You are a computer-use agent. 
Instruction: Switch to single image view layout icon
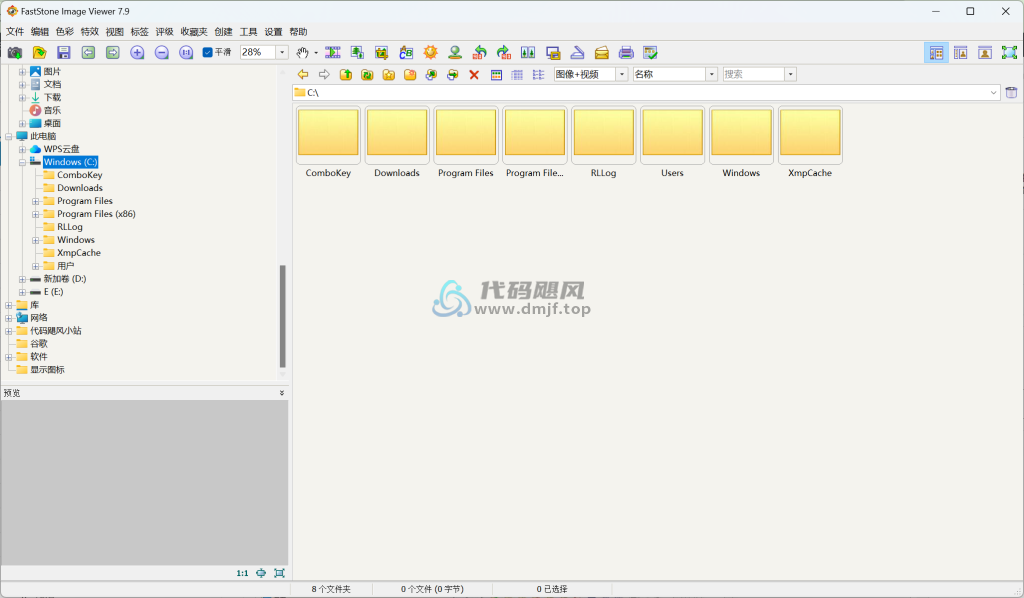point(985,52)
